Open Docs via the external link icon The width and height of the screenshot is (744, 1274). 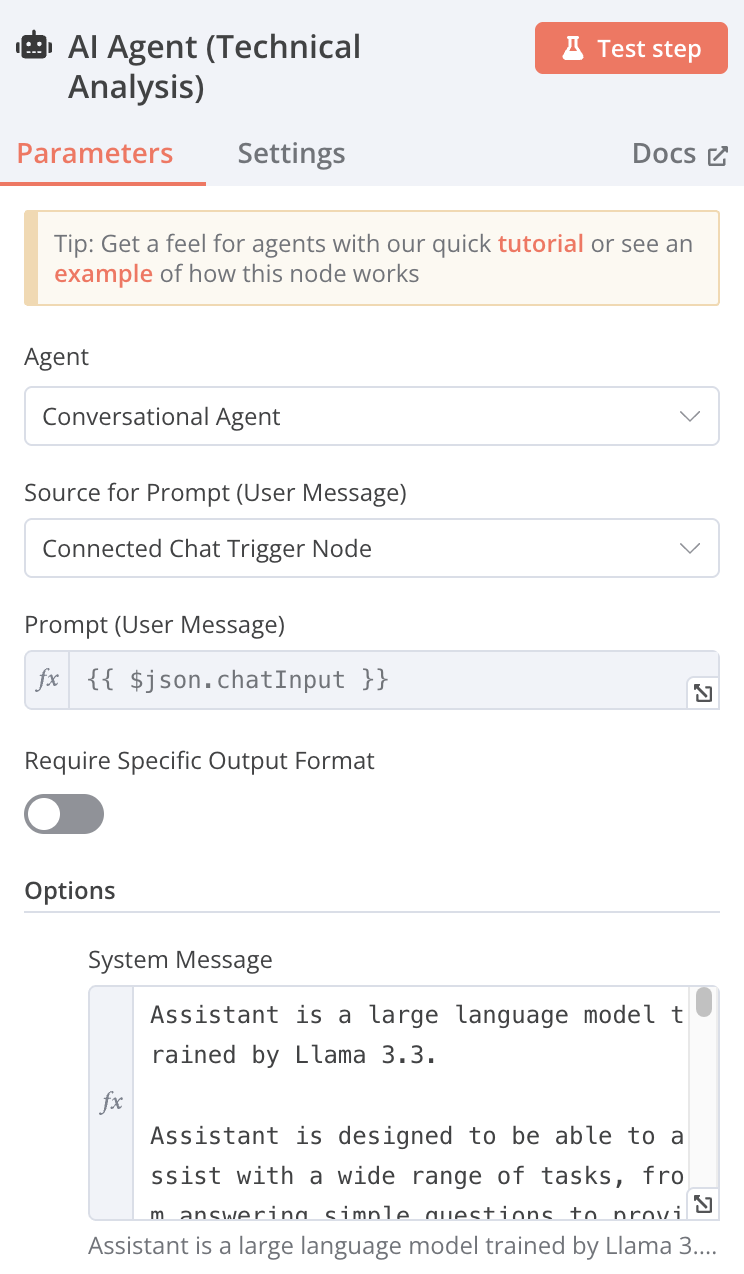(x=717, y=155)
